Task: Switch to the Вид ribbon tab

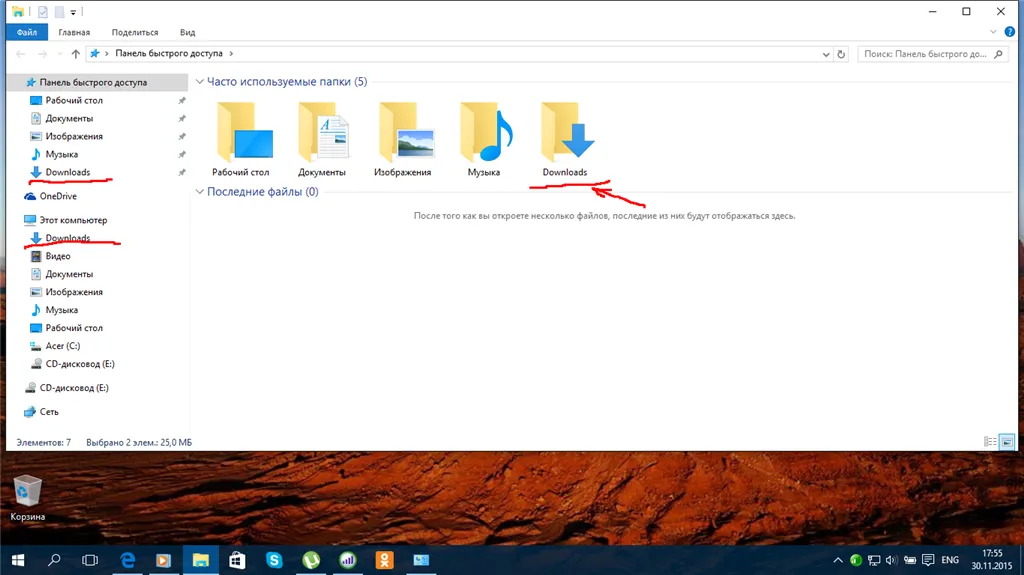Action: tap(187, 32)
